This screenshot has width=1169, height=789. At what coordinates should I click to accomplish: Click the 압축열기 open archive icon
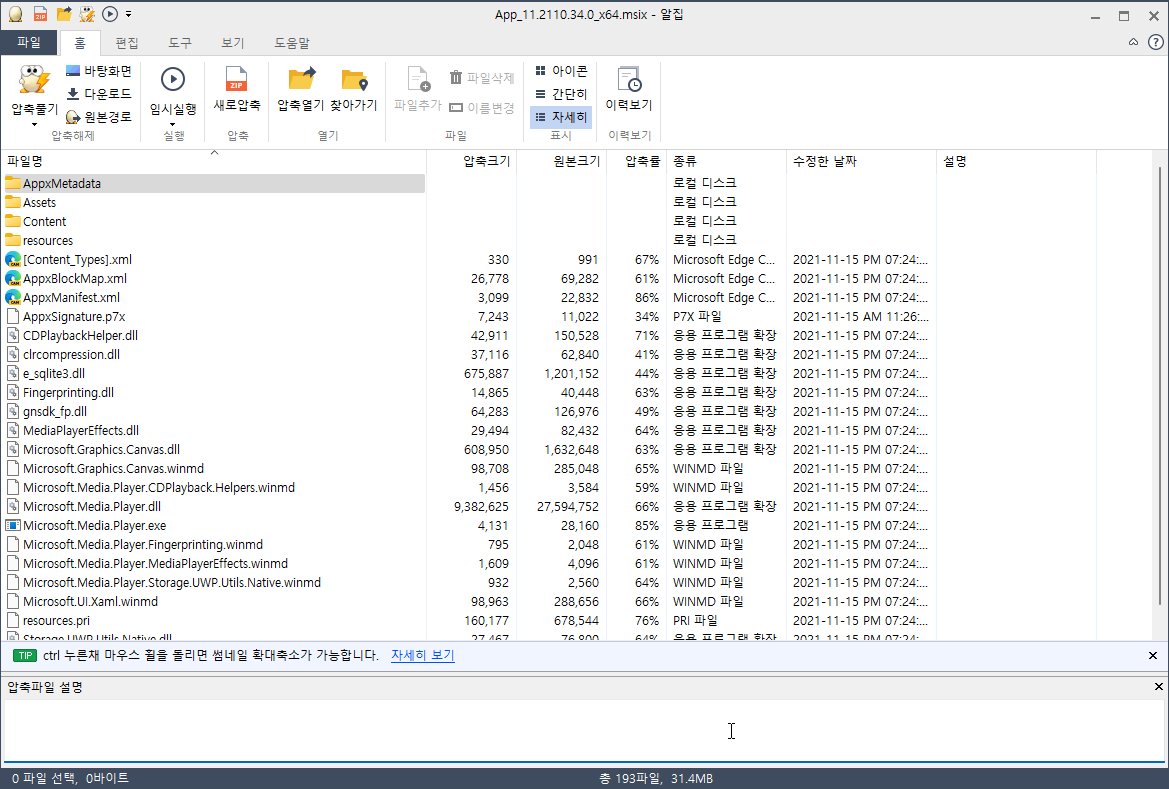[301, 78]
